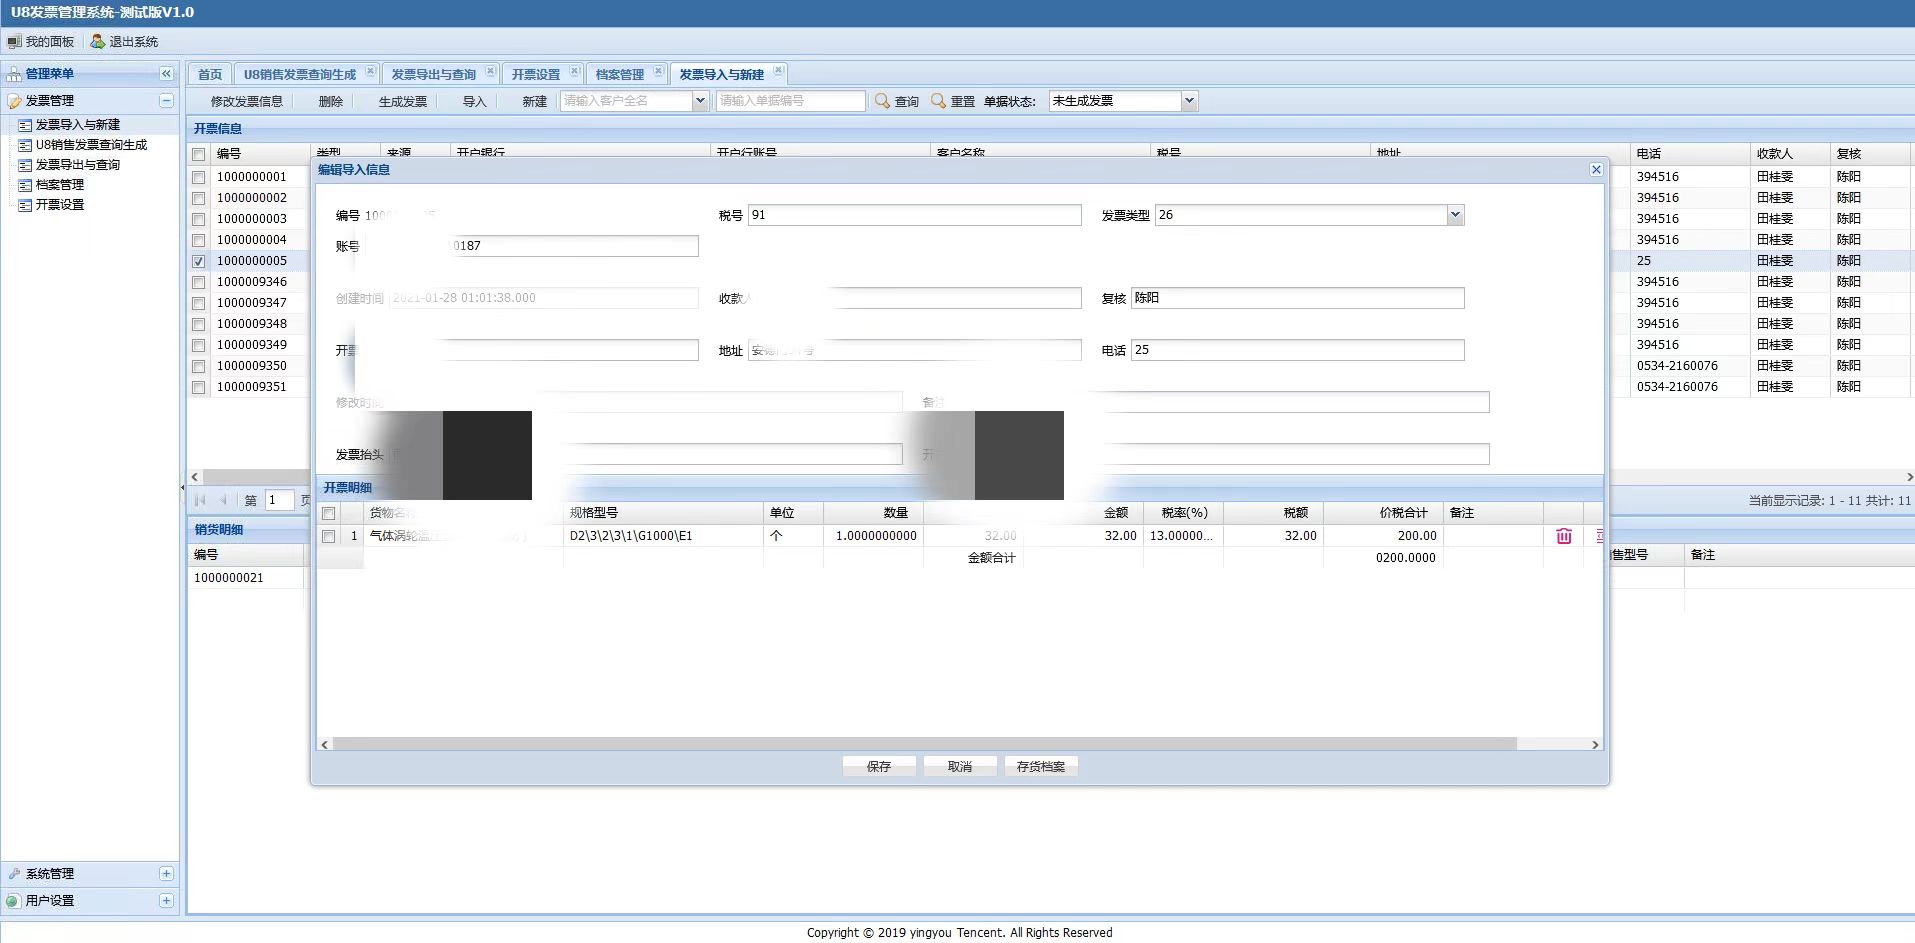The height and width of the screenshot is (943, 1915).
Task: Switch to 档案管理 tab
Action: (620, 75)
